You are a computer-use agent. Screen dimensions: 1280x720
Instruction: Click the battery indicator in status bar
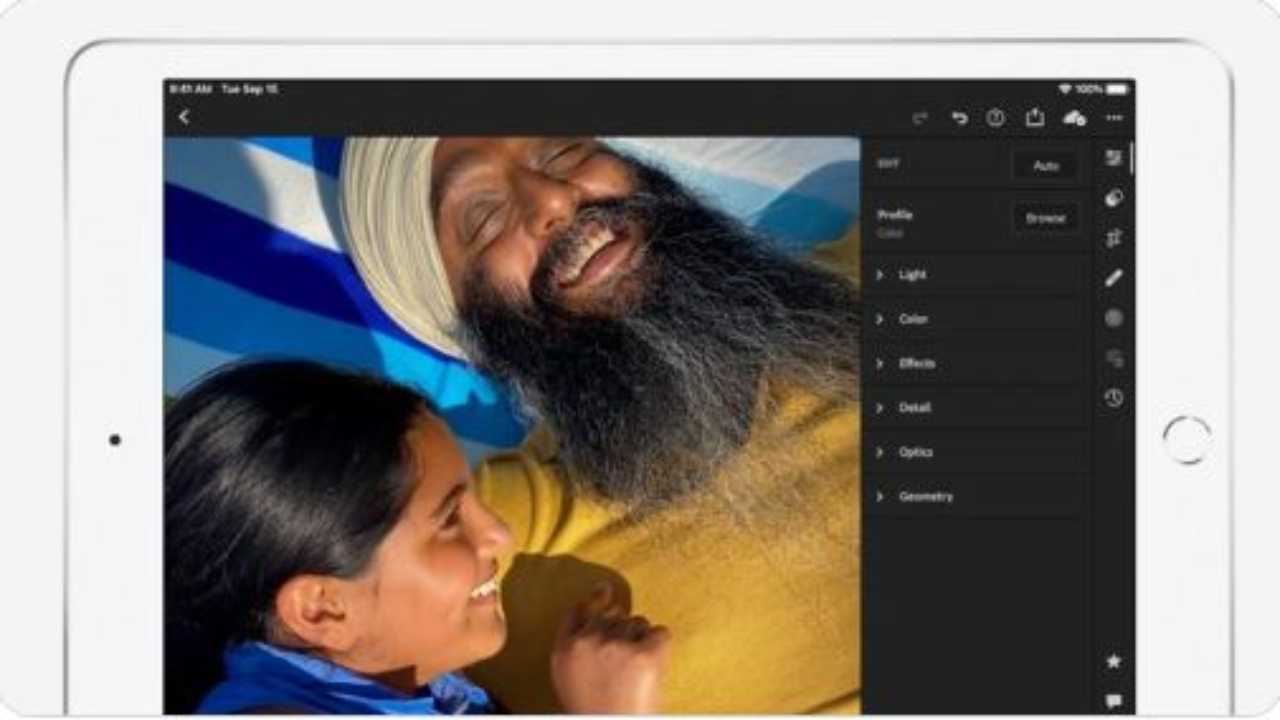(1117, 89)
